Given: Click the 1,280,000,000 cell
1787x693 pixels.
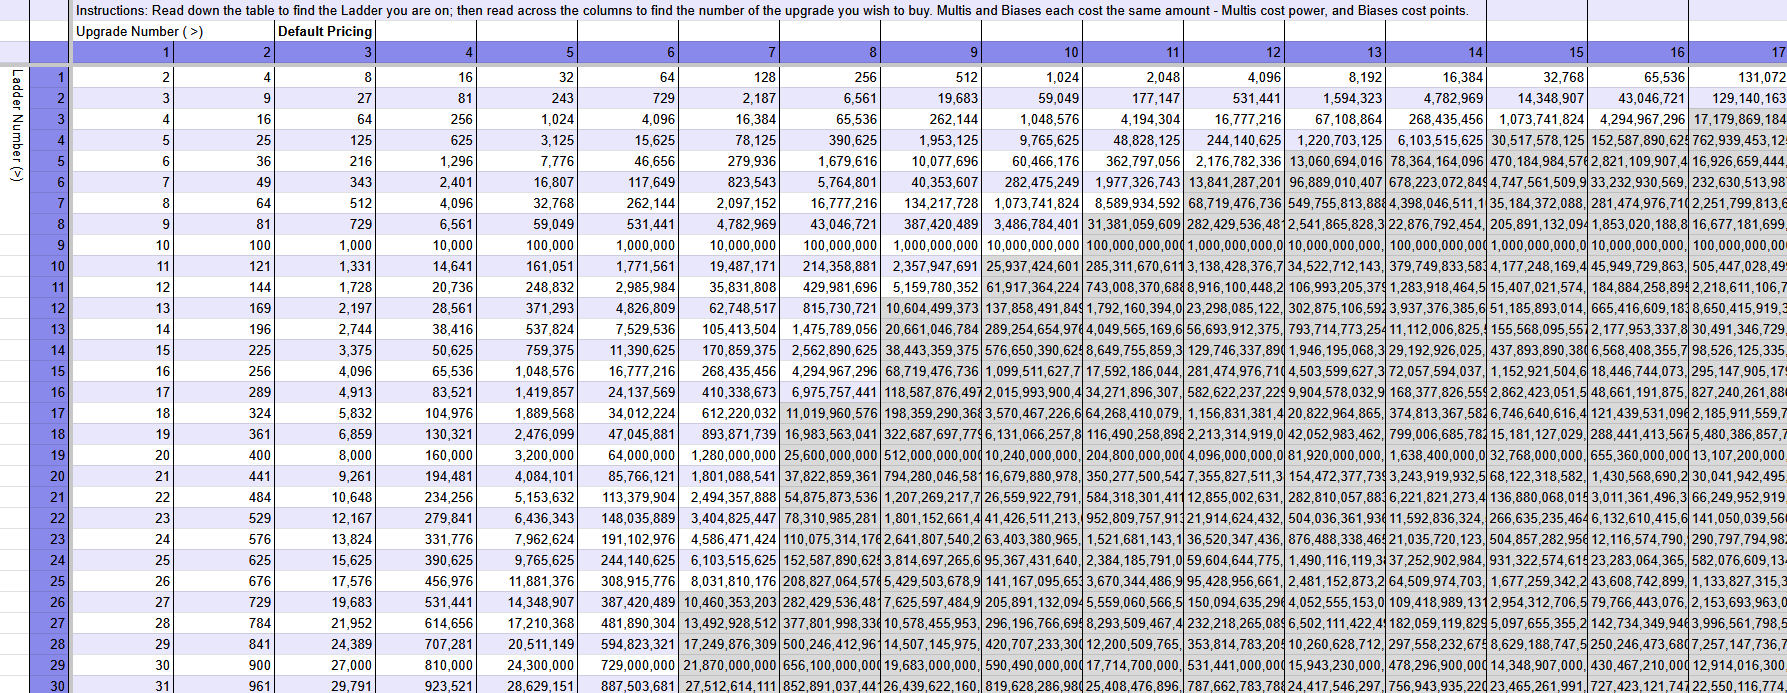Looking at the screenshot, I should click(x=729, y=455).
